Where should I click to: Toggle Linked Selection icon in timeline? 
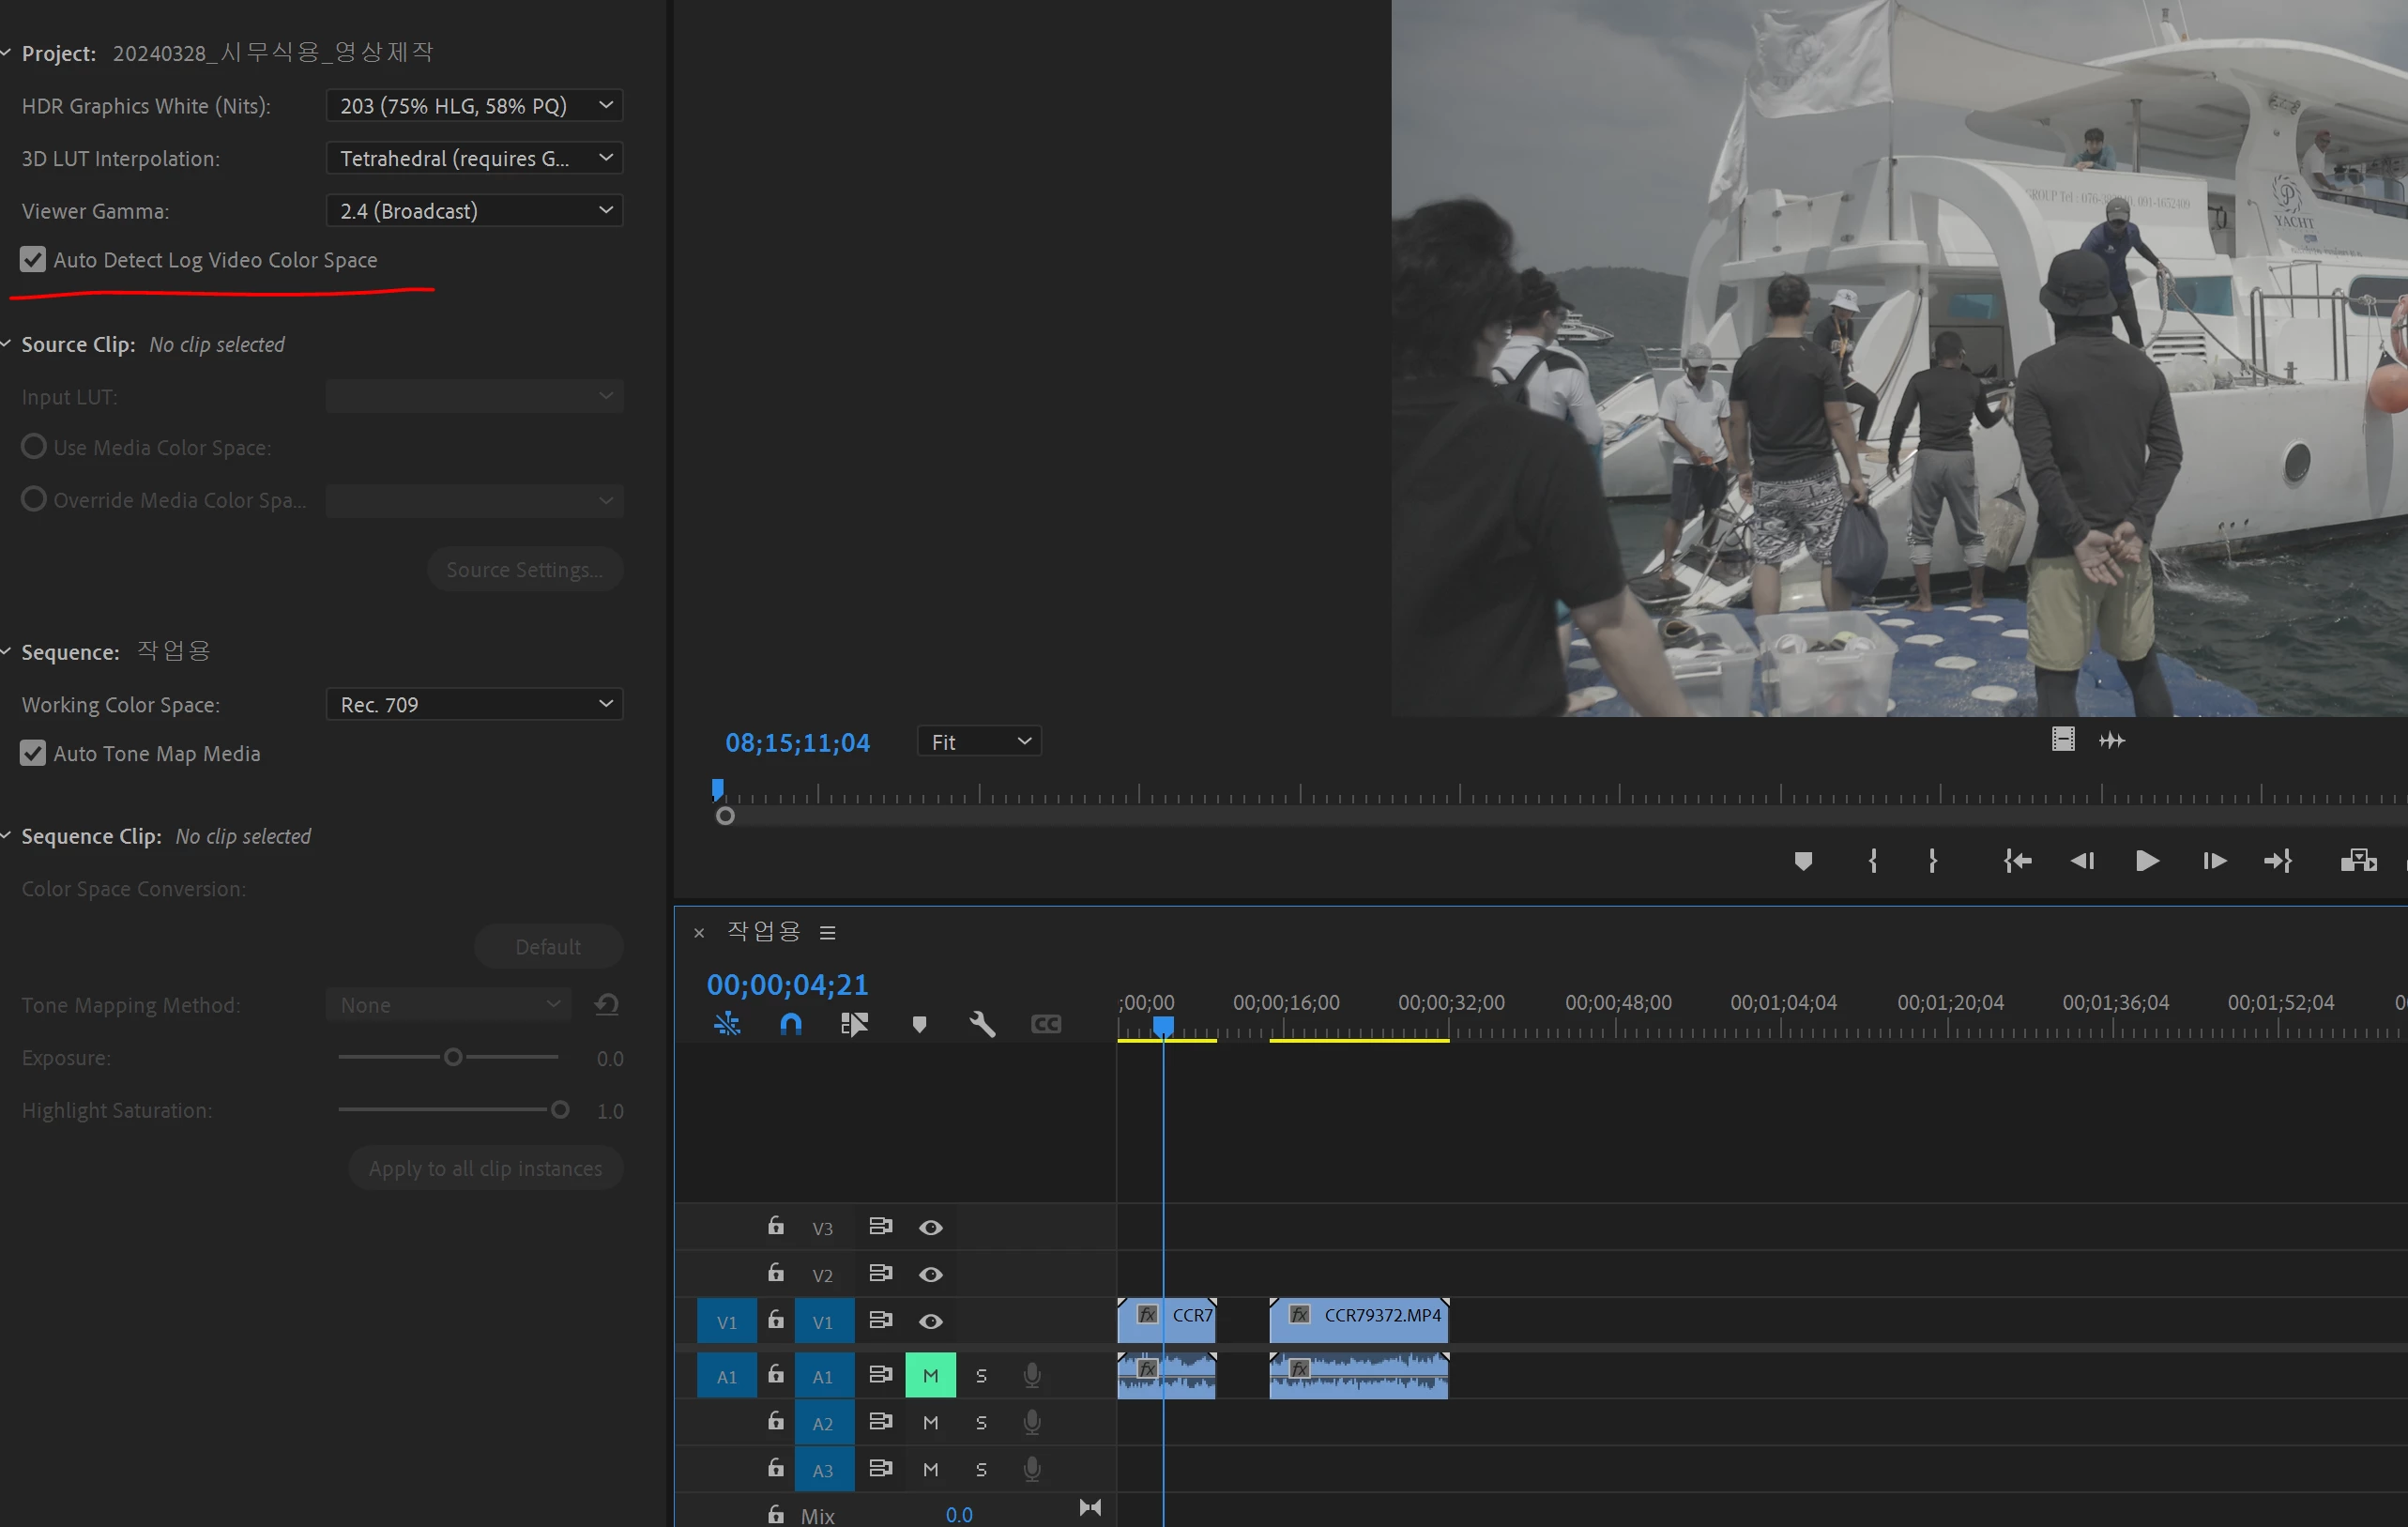click(854, 1024)
